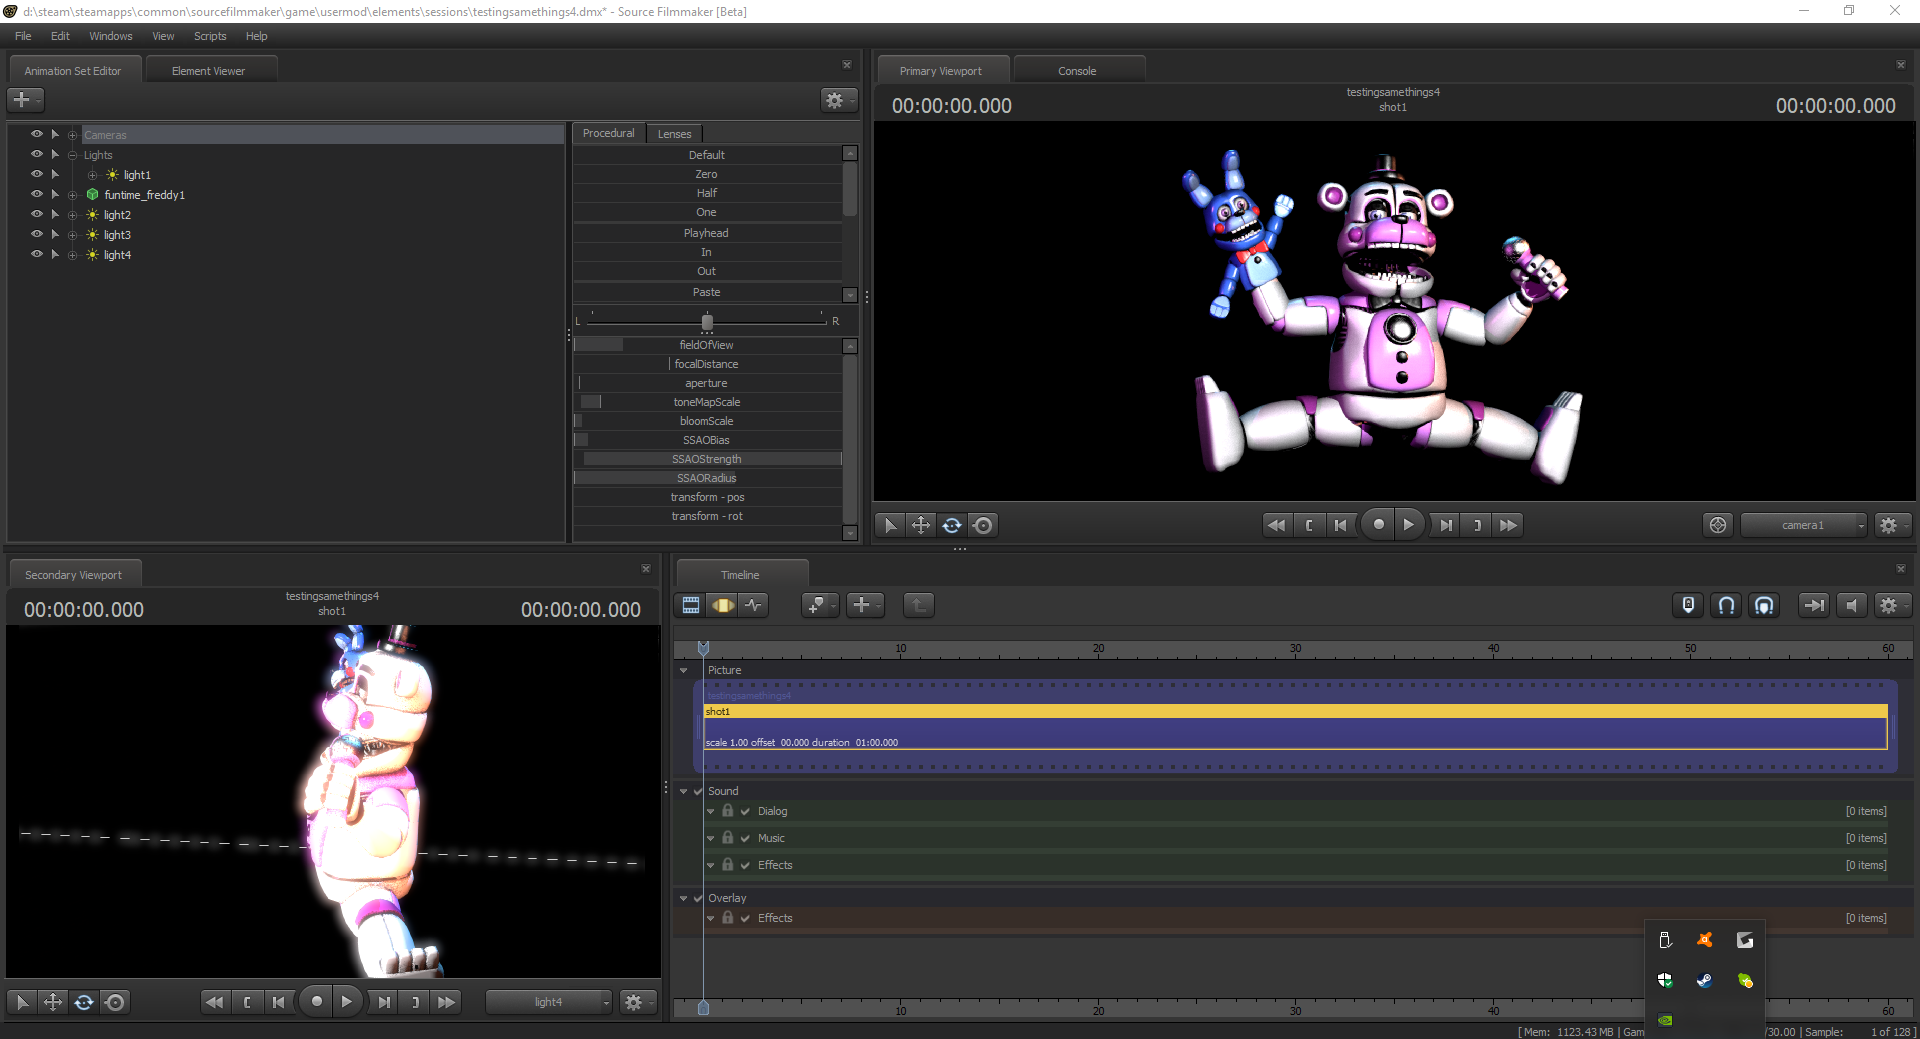Click the up-arrow button in the timeline toolbar
Viewport: 1920px width, 1039px height.
[919, 605]
